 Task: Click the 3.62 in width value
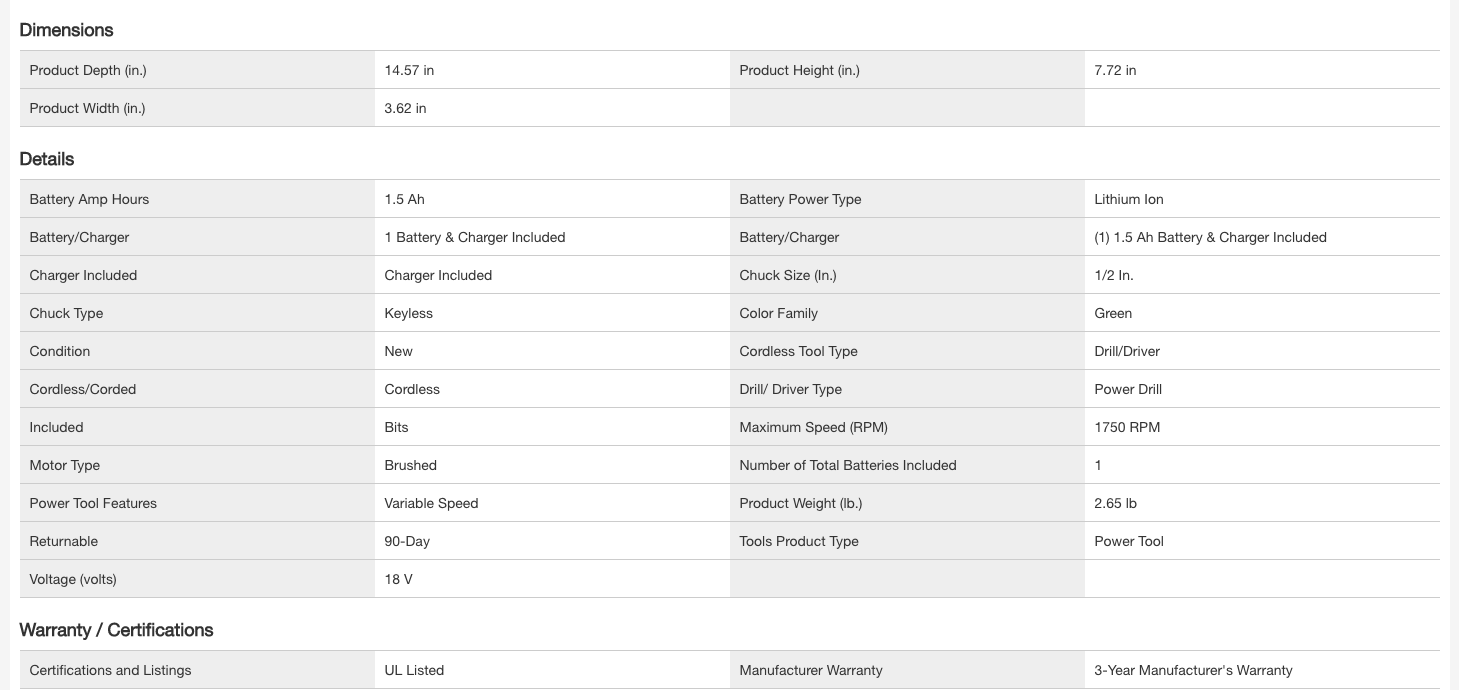point(405,108)
